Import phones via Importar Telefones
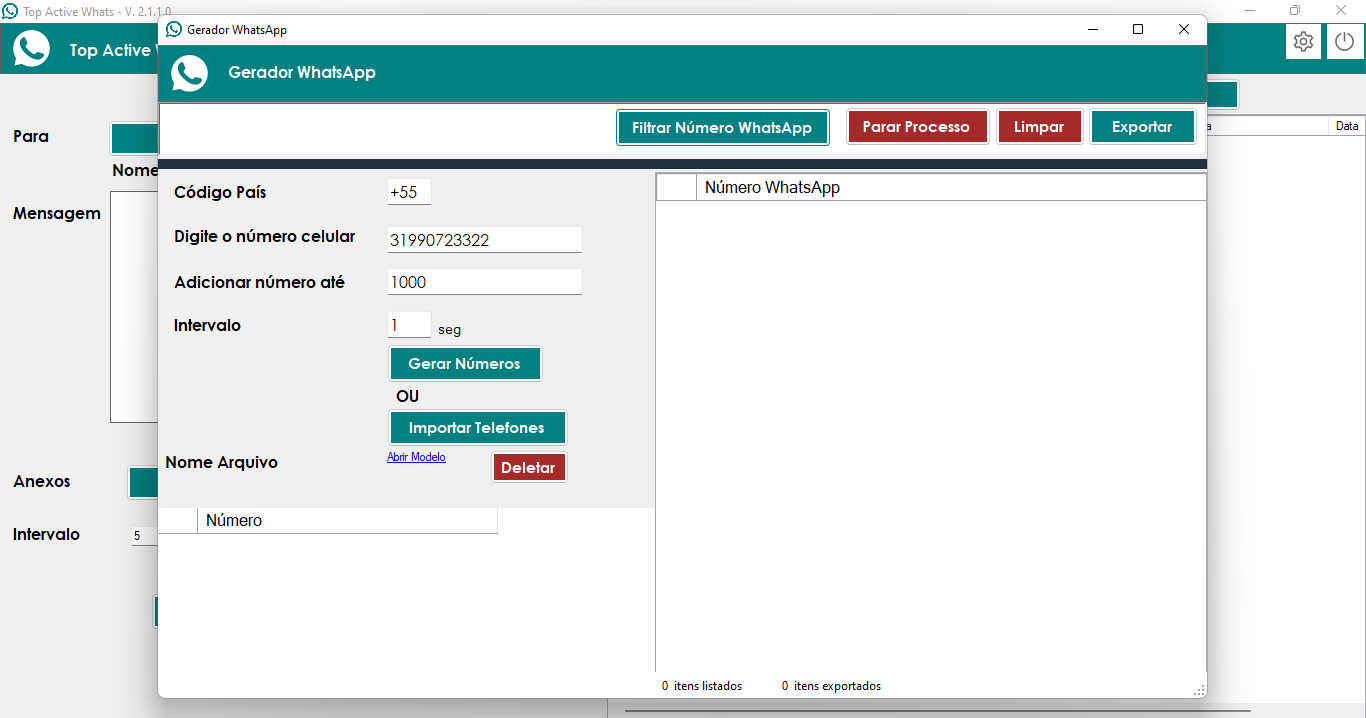Viewport: 1366px width, 718px height. (x=477, y=428)
